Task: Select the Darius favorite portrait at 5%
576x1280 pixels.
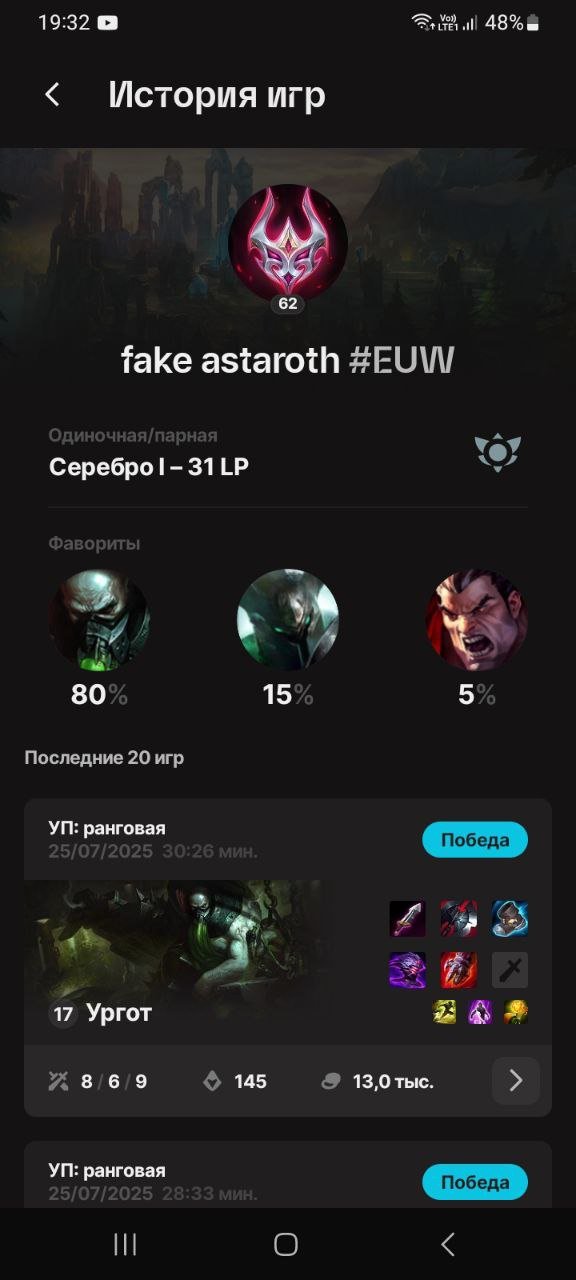Action: coord(477,620)
